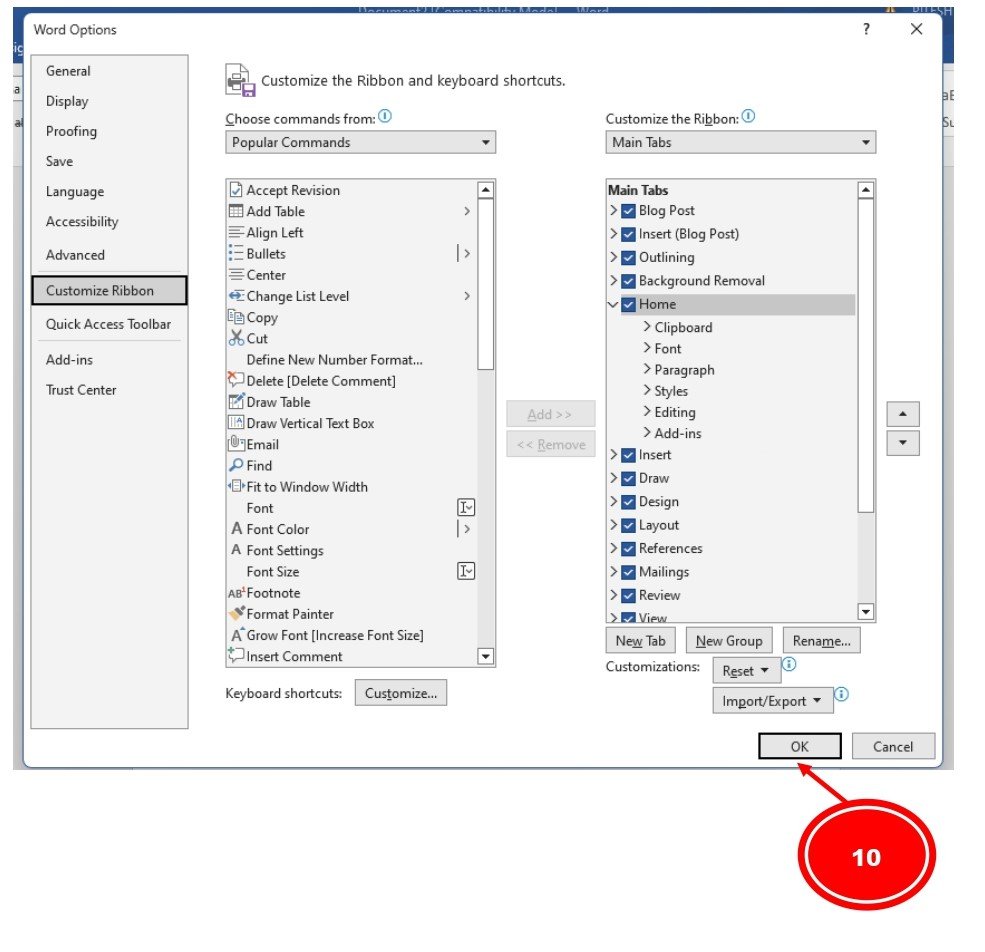Open the Display options category
This screenshot has width=985, height=952.
tap(67, 101)
